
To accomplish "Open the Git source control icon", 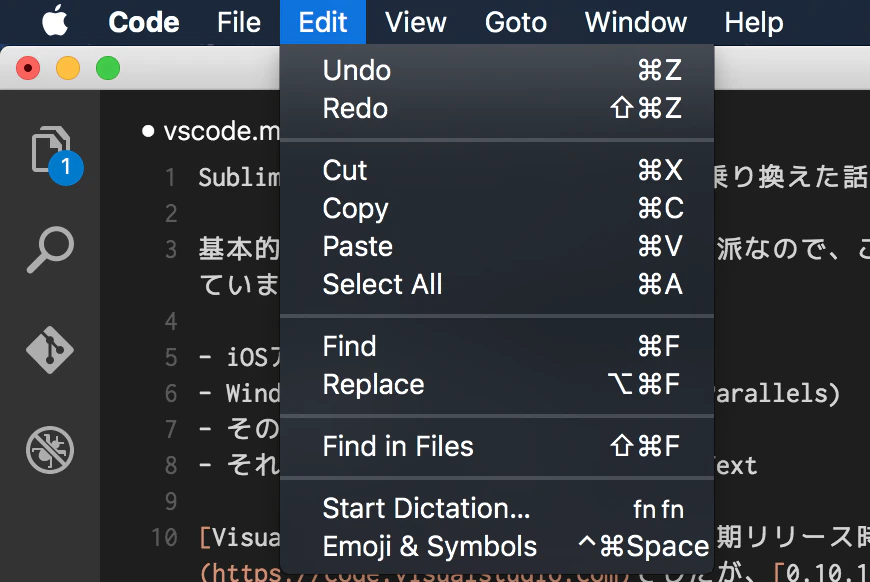I will pyautogui.click(x=50, y=350).
